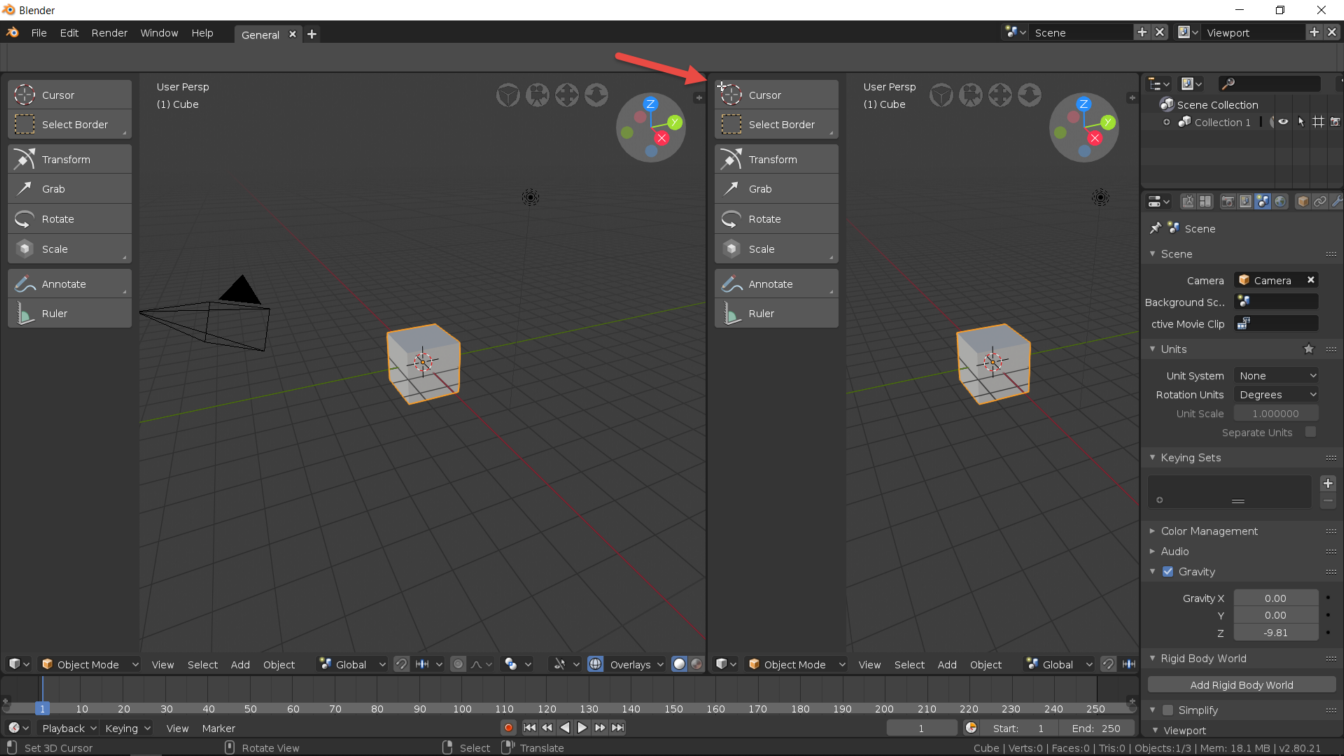The height and width of the screenshot is (756, 1344).
Task: Expand the Color Management panel
Action: 1208,531
